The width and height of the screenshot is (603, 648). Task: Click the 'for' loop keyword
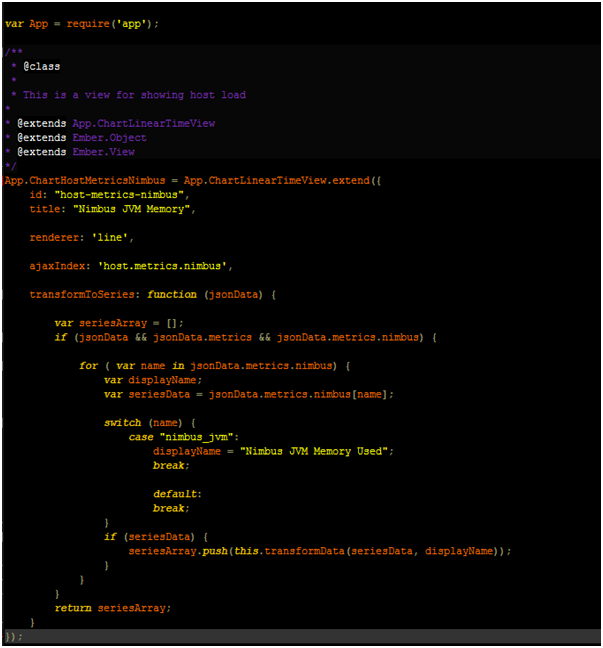pos(89,366)
